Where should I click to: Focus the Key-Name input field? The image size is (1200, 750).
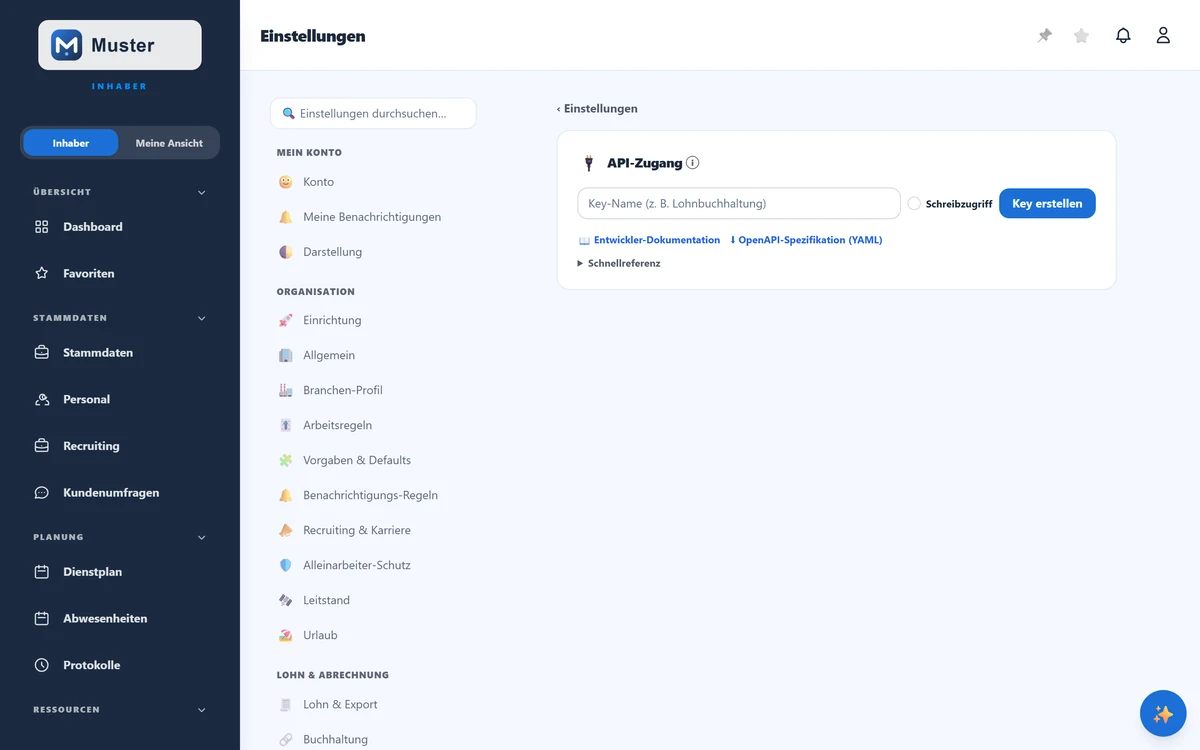point(739,204)
